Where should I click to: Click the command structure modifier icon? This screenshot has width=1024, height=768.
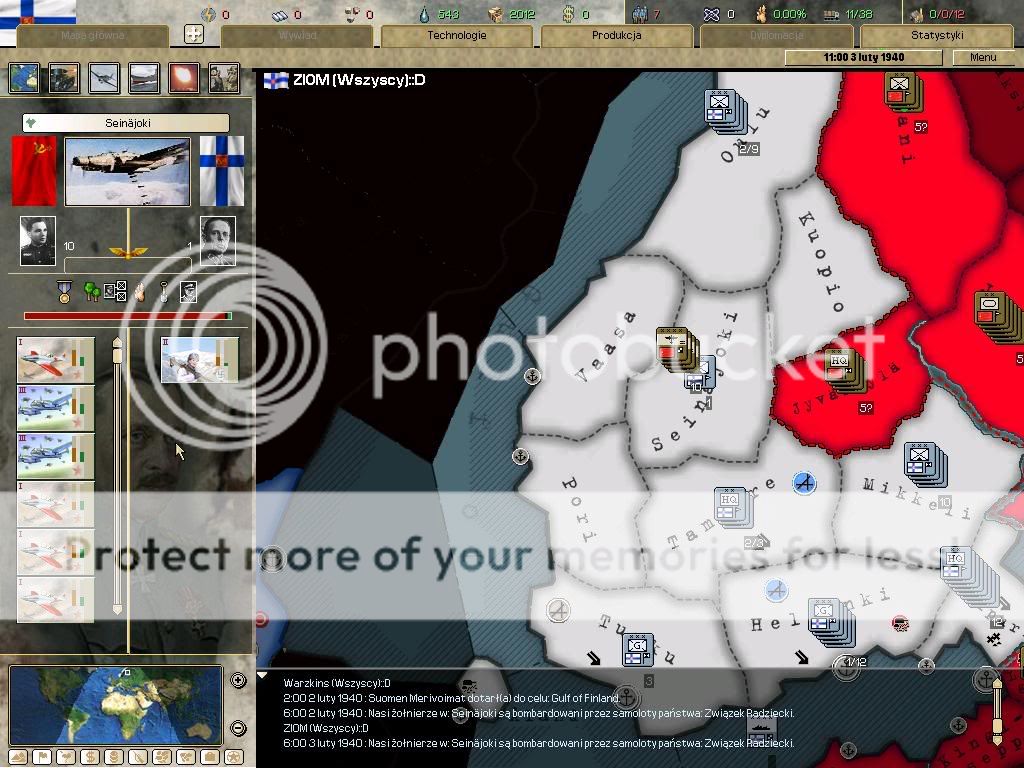click(x=116, y=291)
